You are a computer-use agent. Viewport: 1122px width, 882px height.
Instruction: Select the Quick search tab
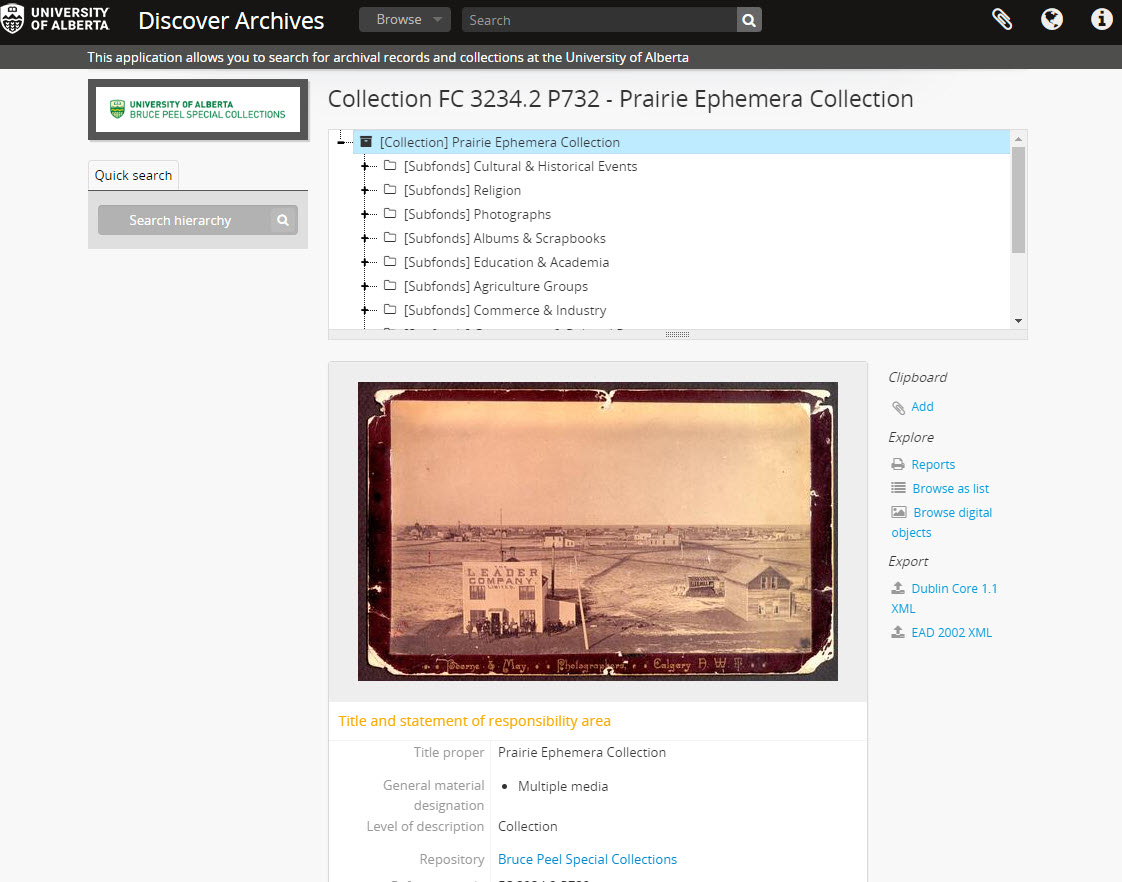133,175
